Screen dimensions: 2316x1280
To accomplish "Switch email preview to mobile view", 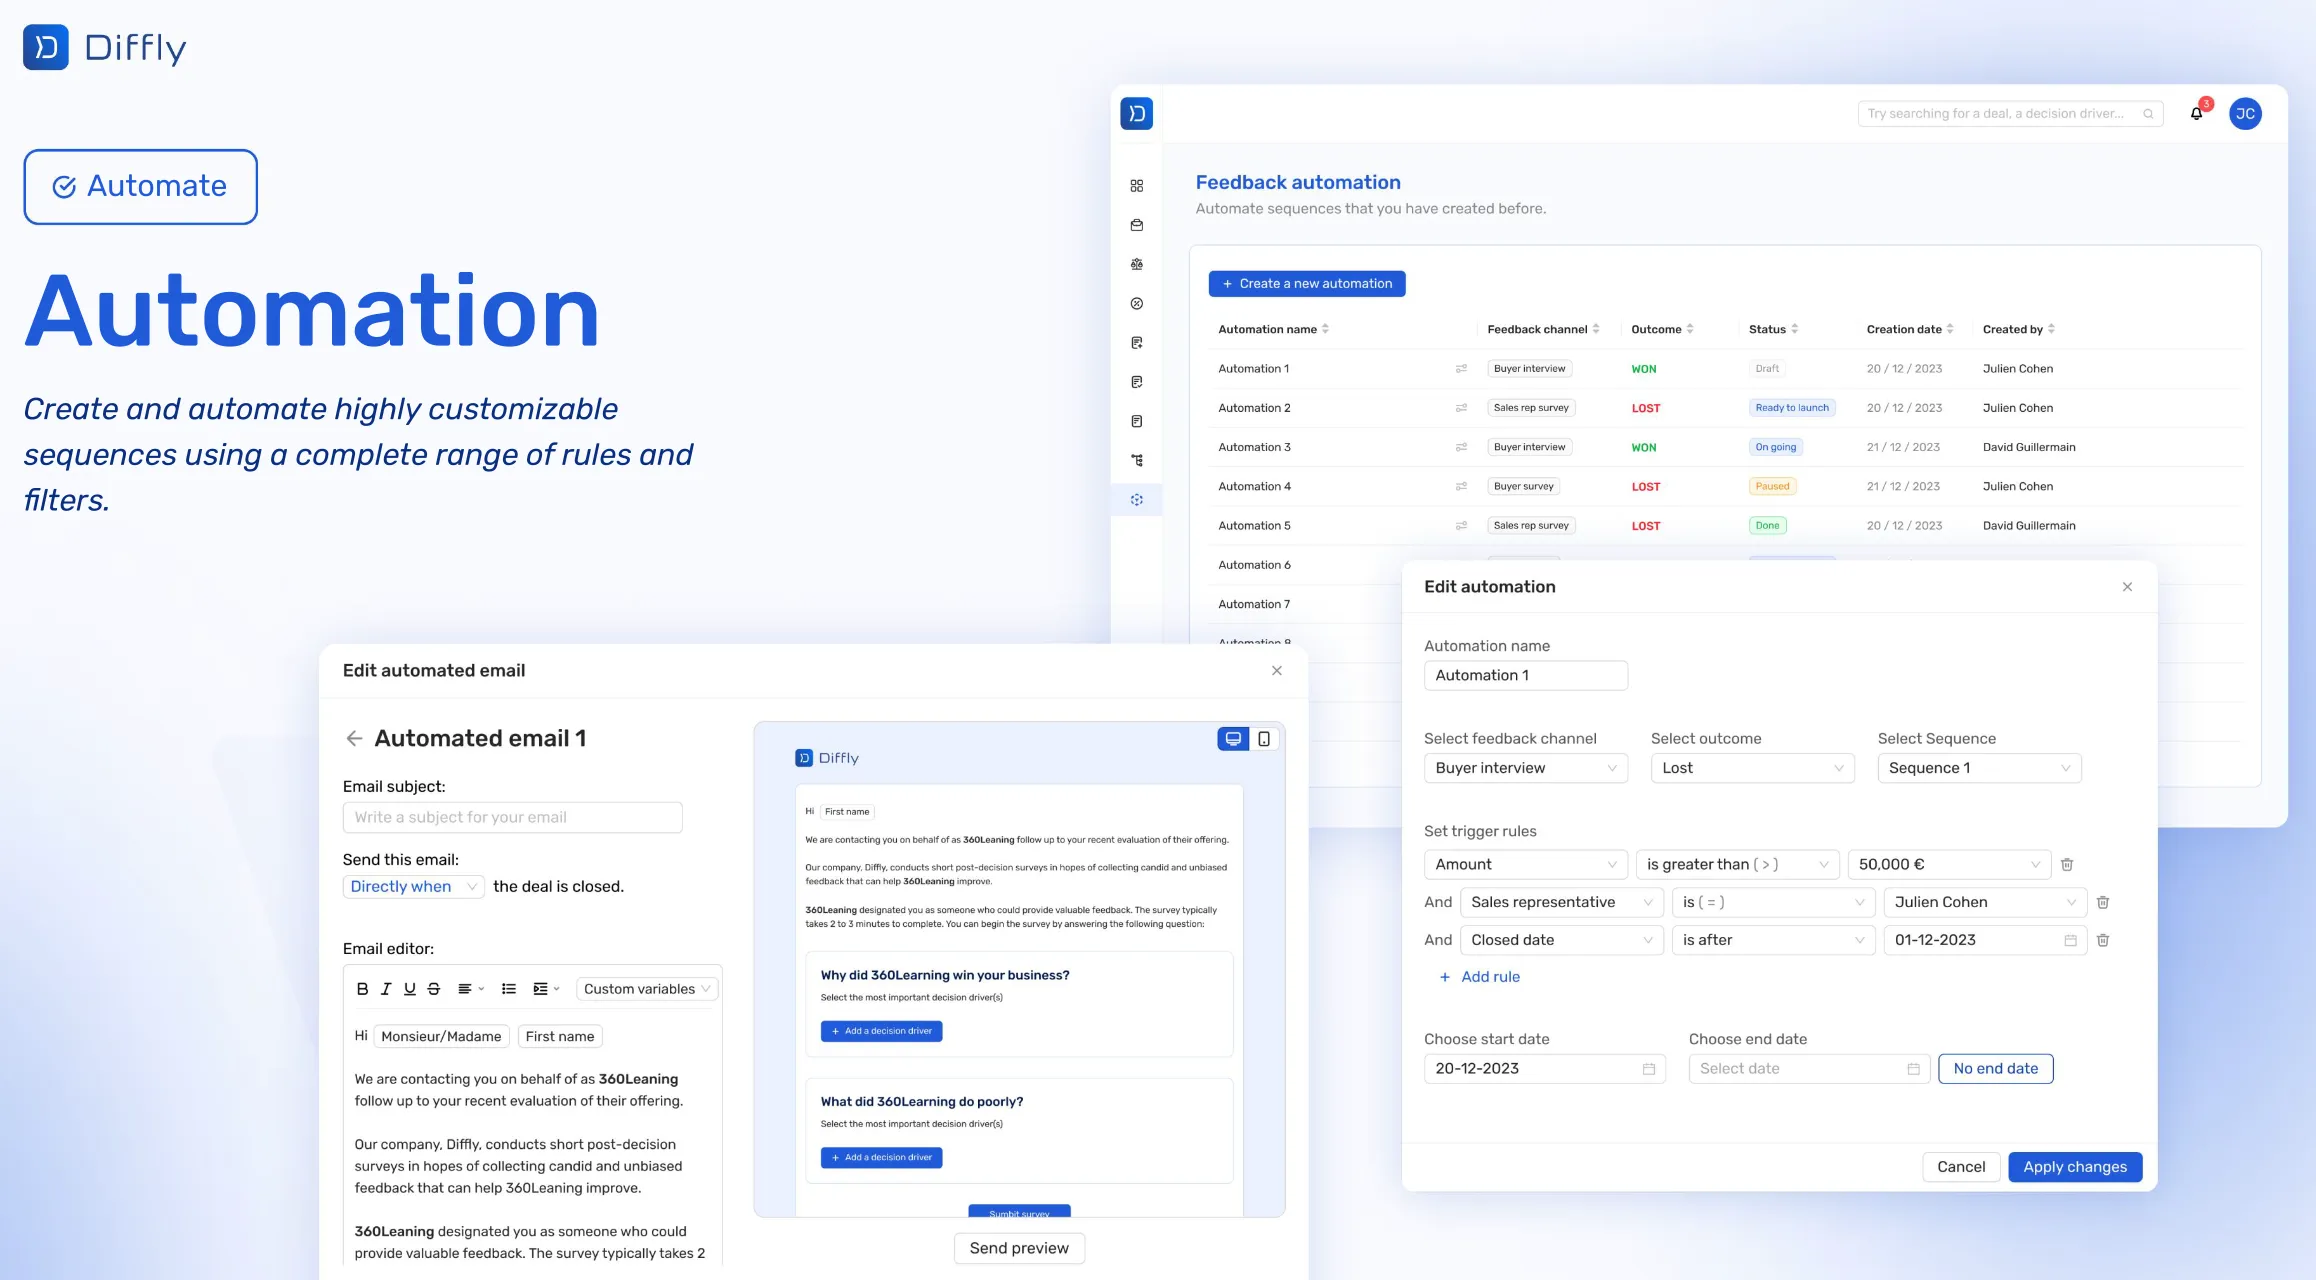I will click(x=1264, y=739).
